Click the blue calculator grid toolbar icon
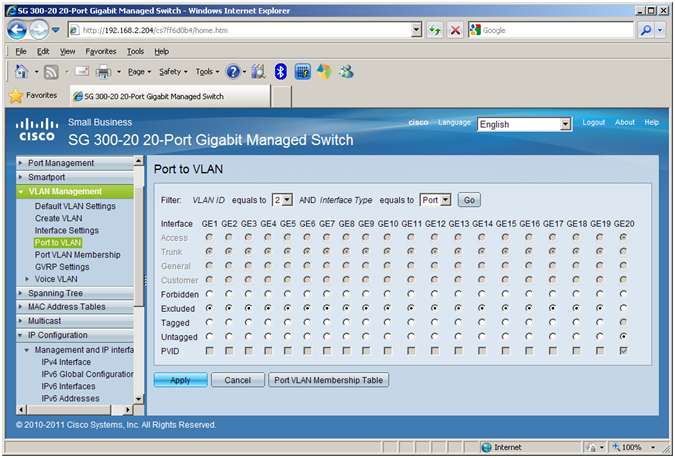Image resolution: width=675 pixels, height=458 pixels. pyautogui.click(x=303, y=71)
